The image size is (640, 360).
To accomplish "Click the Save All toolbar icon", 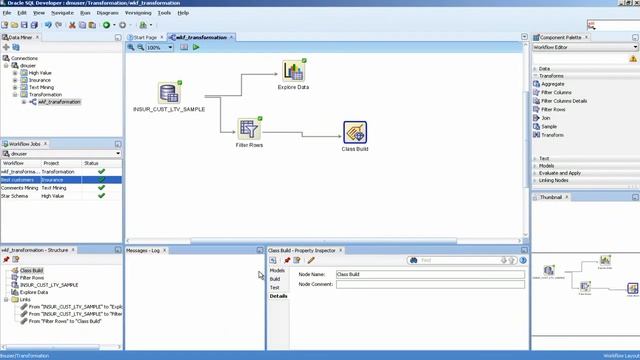I will pyautogui.click(x=34, y=25).
